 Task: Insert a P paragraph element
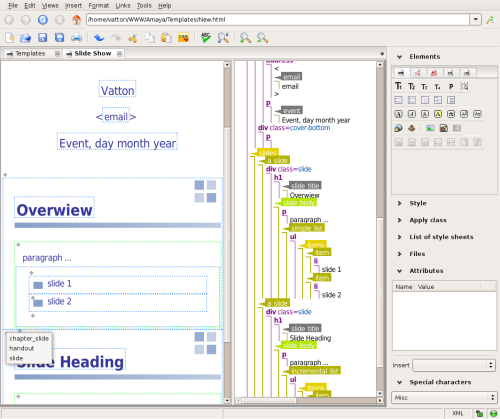451,86
